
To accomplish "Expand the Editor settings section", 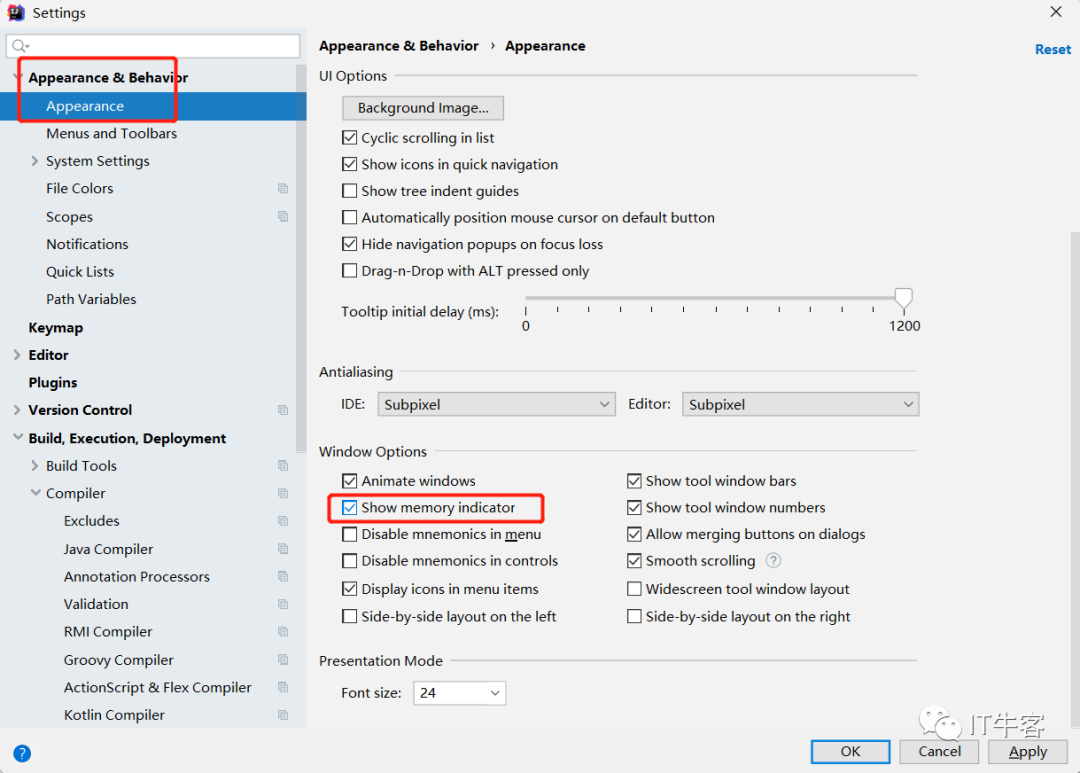I will click(17, 355).
